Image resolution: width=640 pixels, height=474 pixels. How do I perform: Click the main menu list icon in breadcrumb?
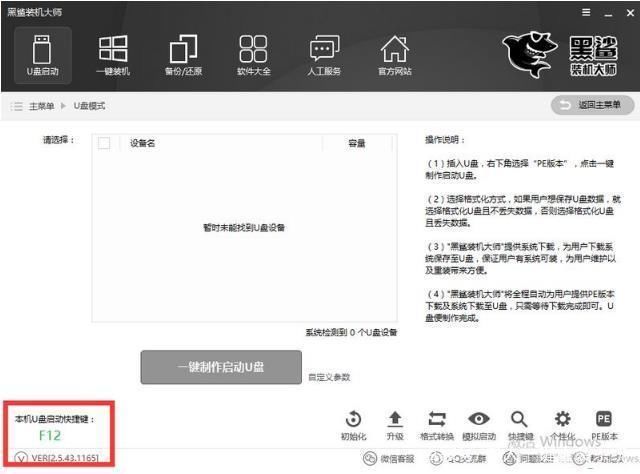point(16,107)
